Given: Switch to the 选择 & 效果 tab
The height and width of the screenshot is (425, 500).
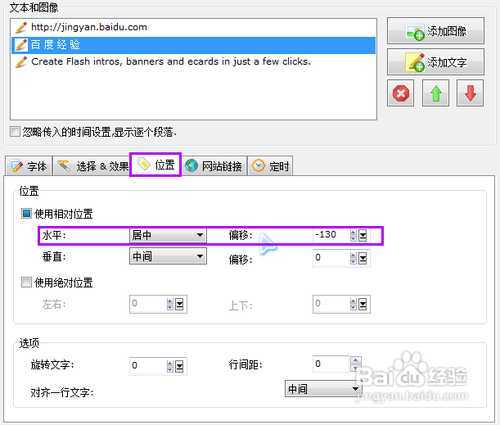Looking at the screenshot, I should click(x=91, y=166).
